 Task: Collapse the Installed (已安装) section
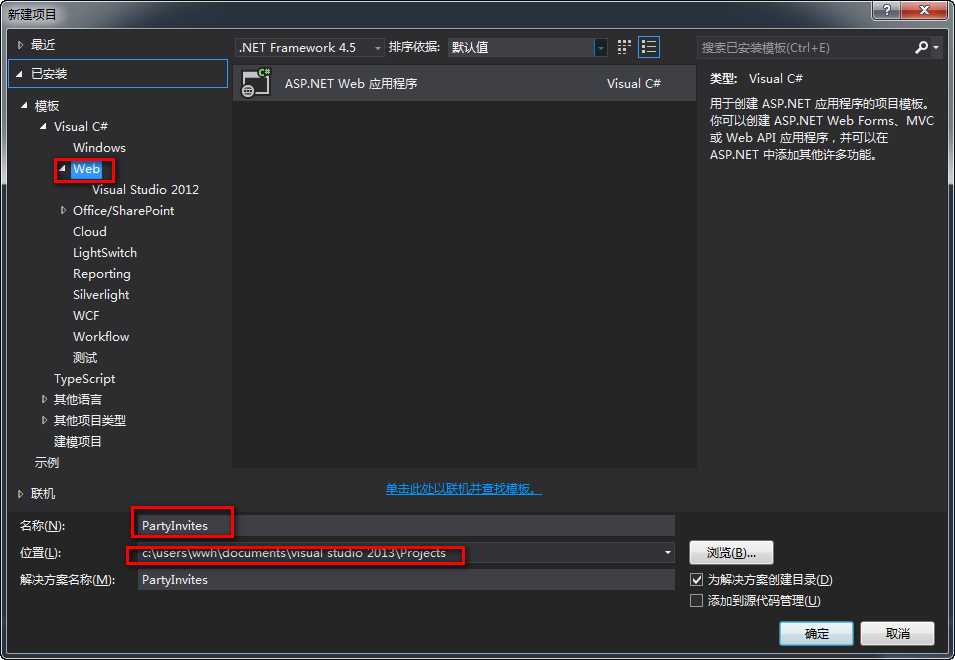click(19, 74)
